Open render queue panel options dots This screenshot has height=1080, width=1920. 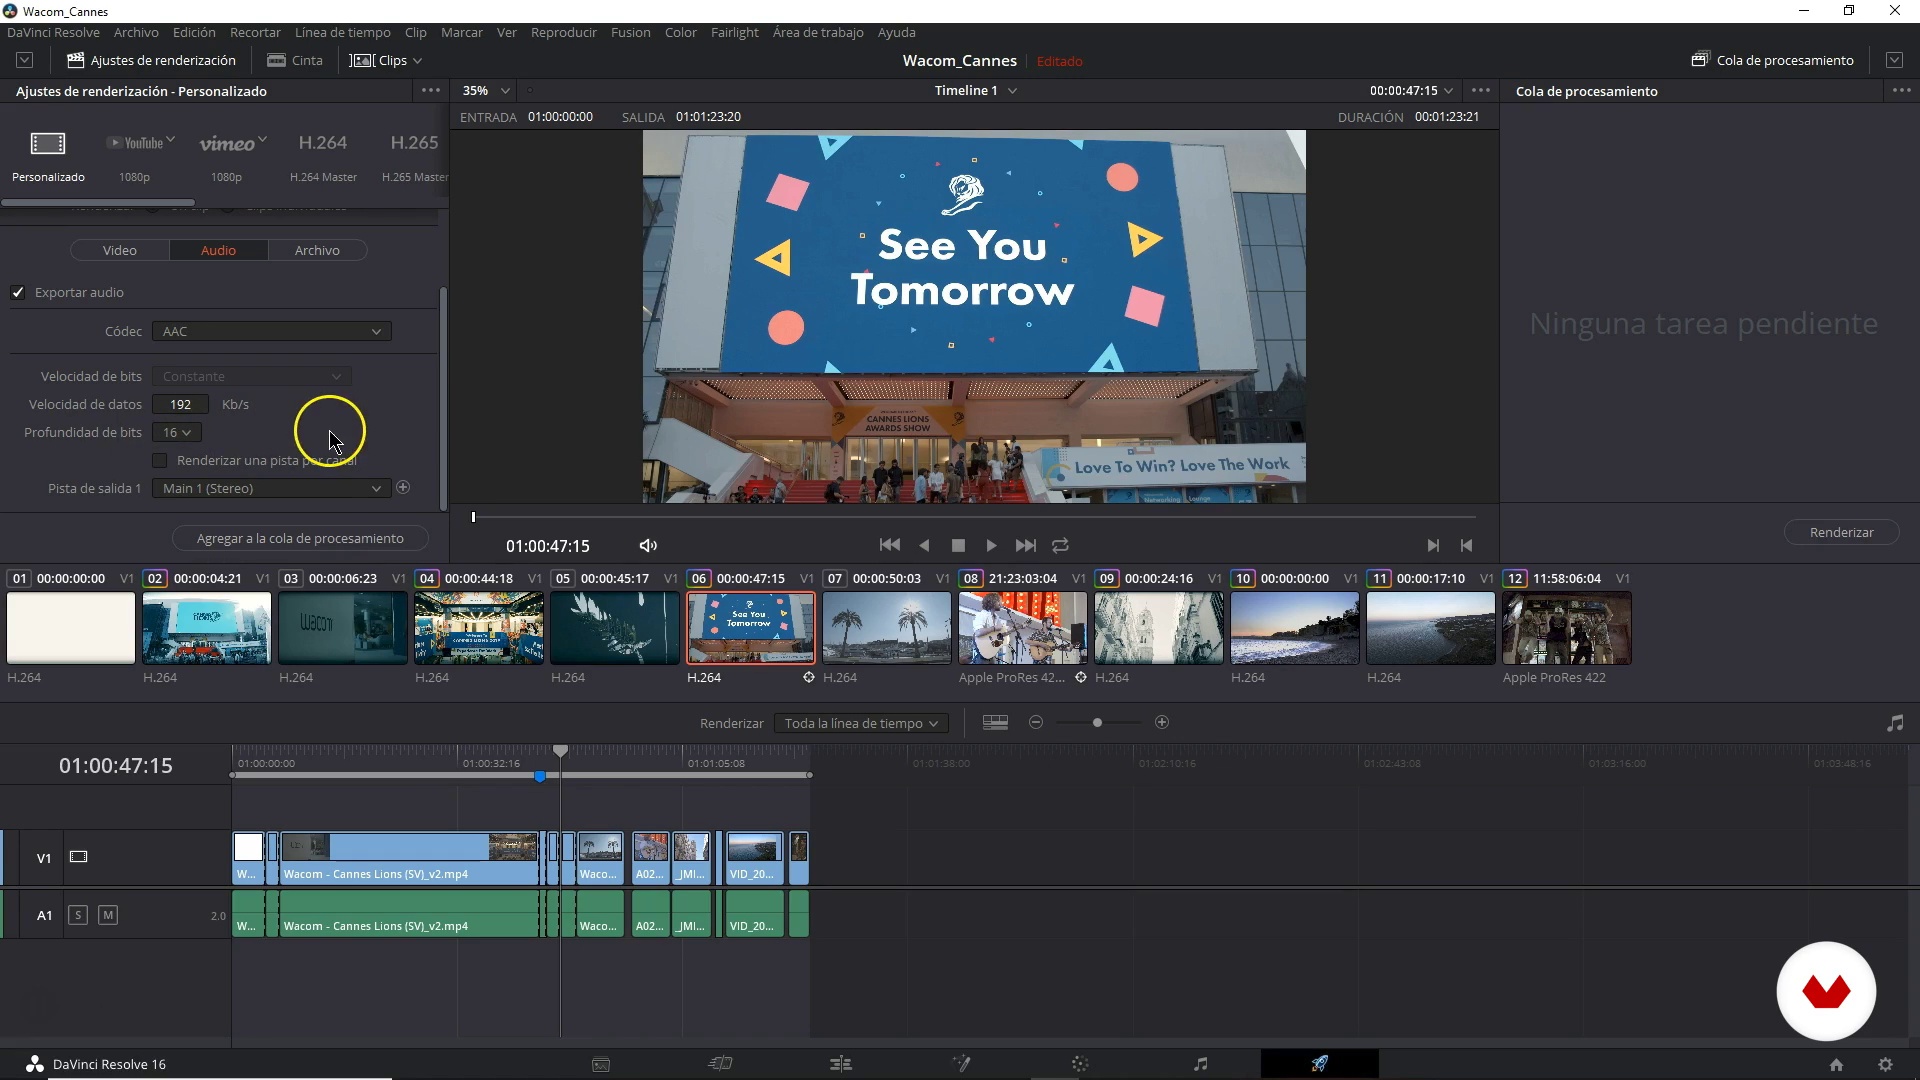[1901, 91]
